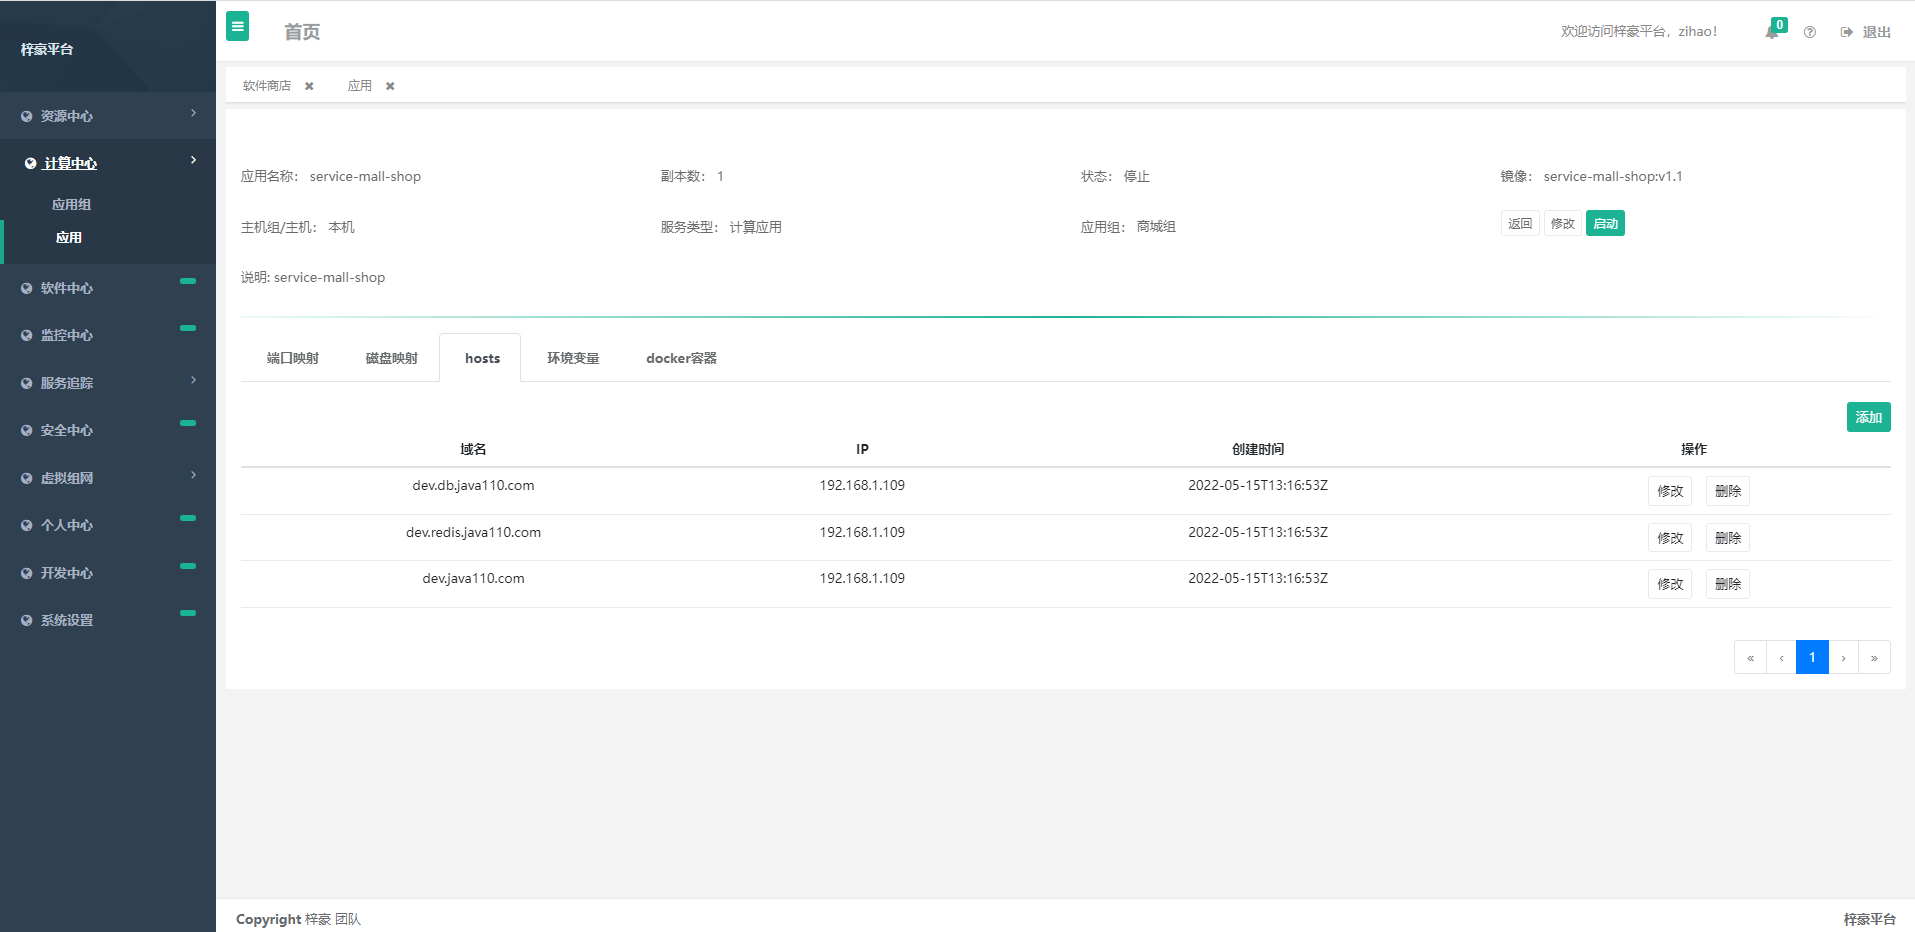Collapse the 计算中心 menu chevron

[193, 160]
